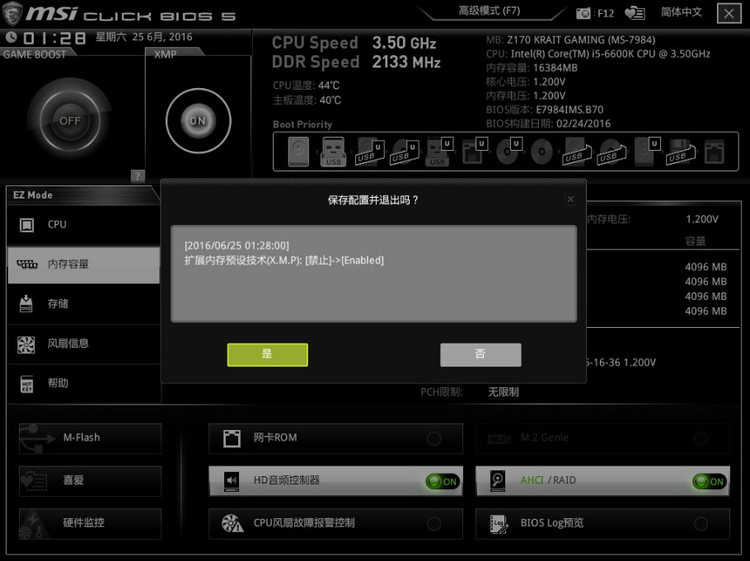Close BIOS with top-right X button

729,13
